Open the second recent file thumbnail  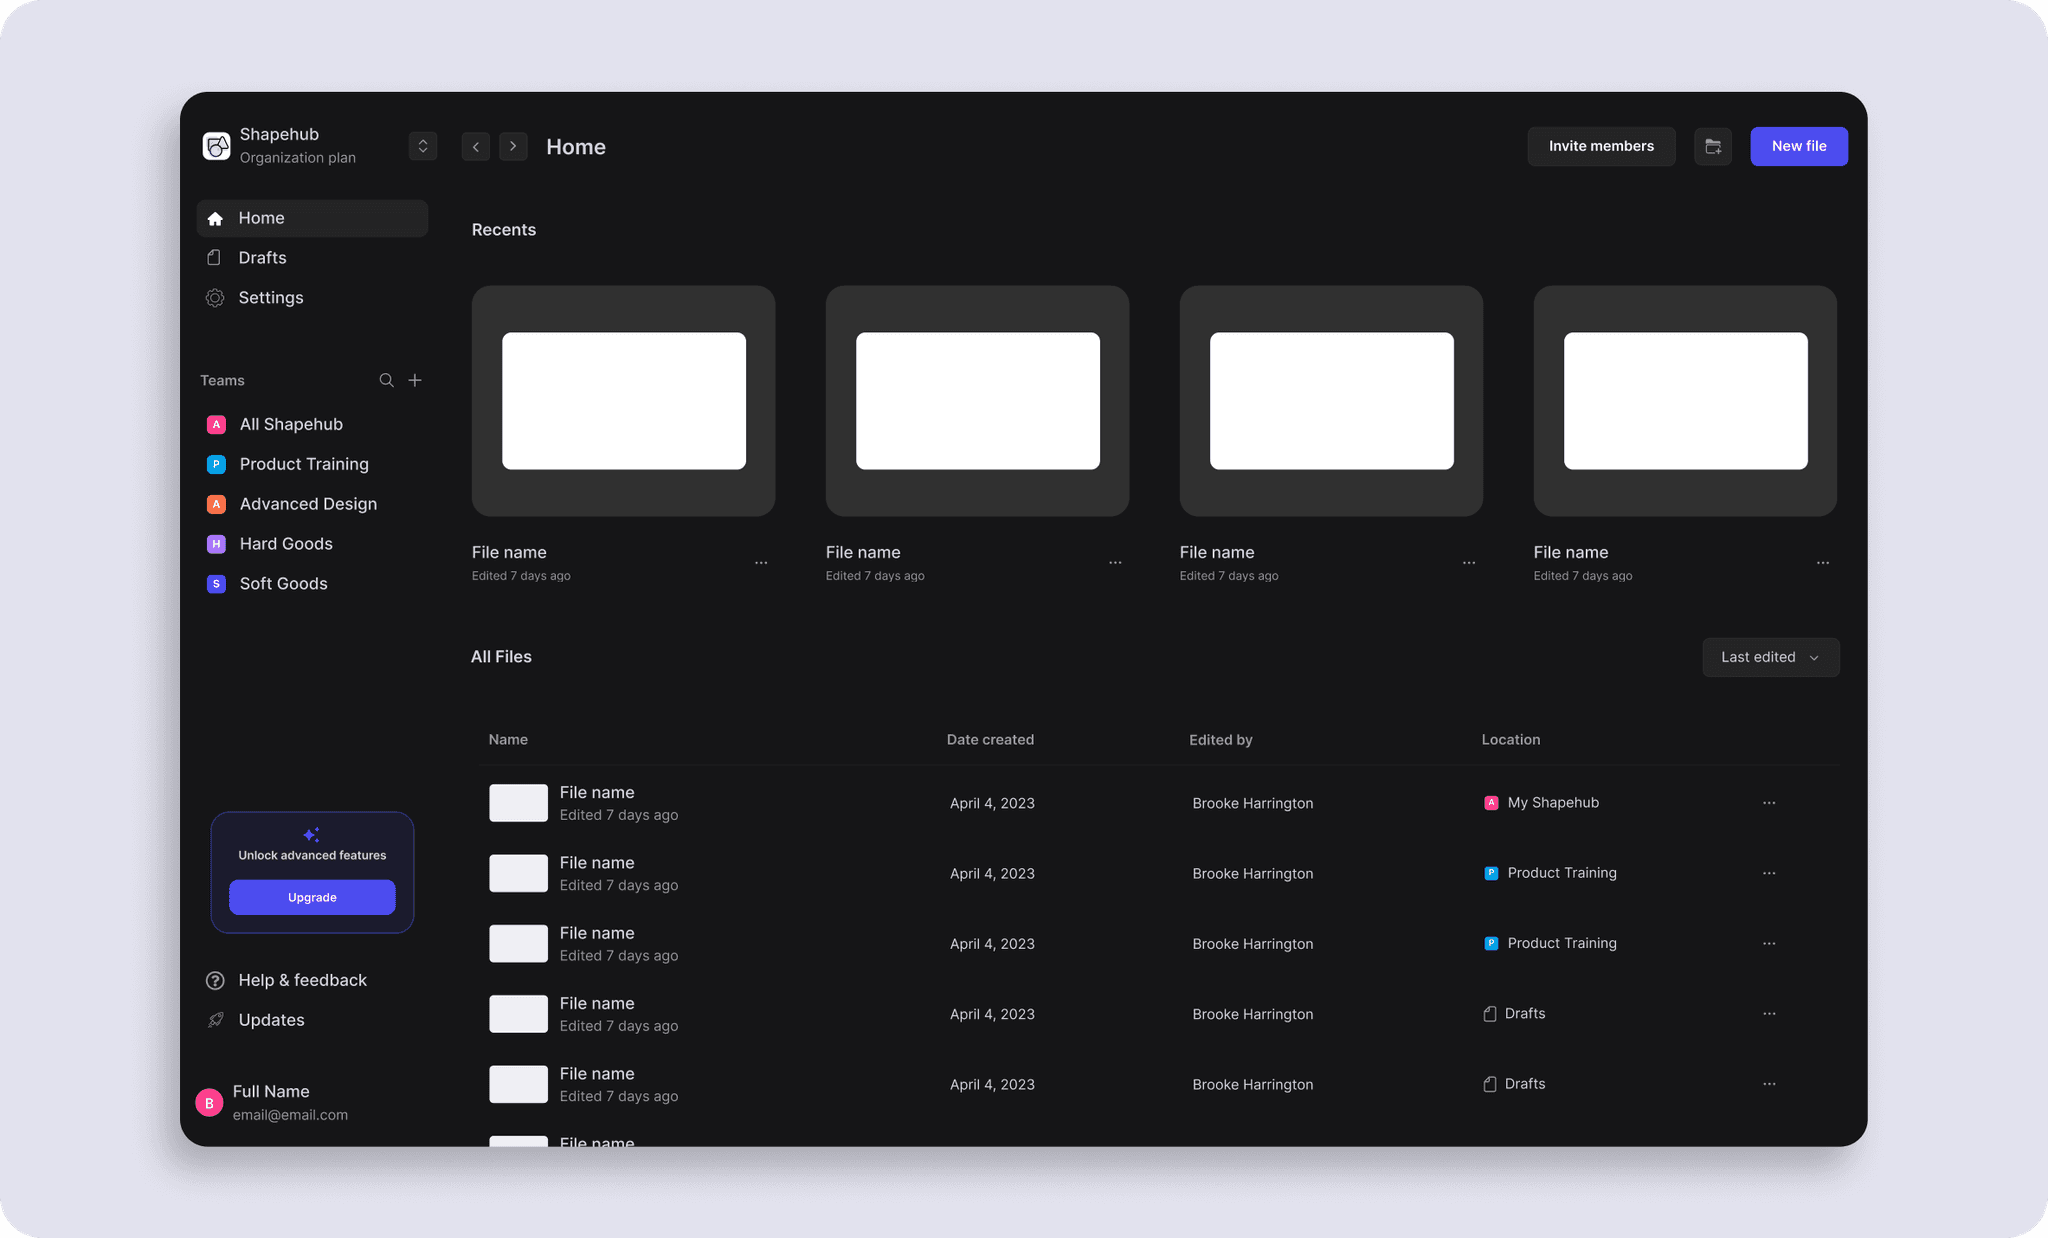(x=977, y=401)
